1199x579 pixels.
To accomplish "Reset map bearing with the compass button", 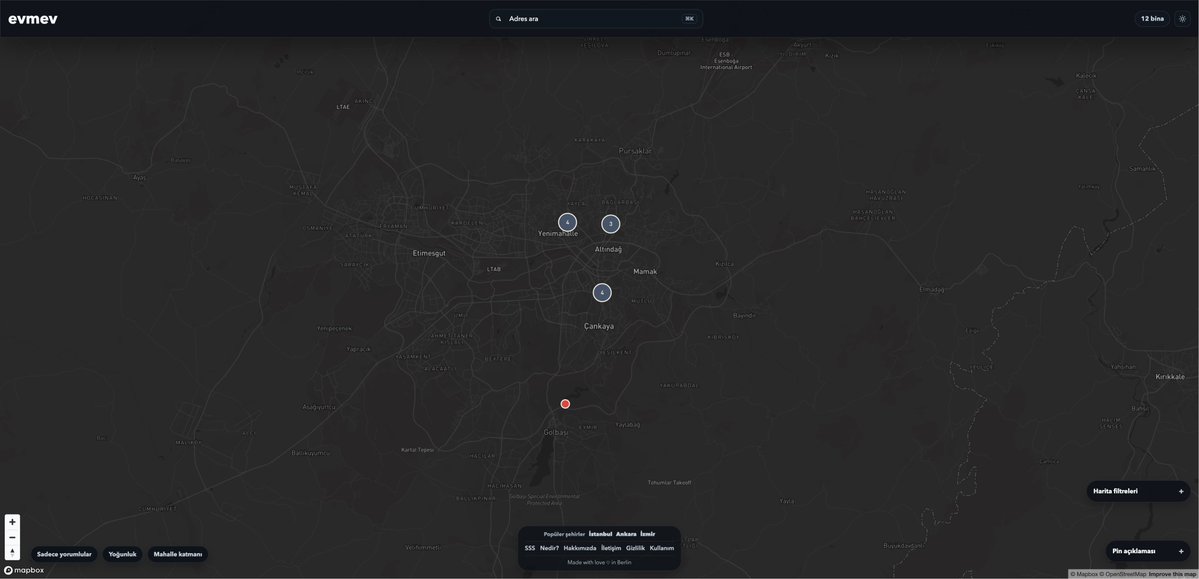I will click(12, 552).
